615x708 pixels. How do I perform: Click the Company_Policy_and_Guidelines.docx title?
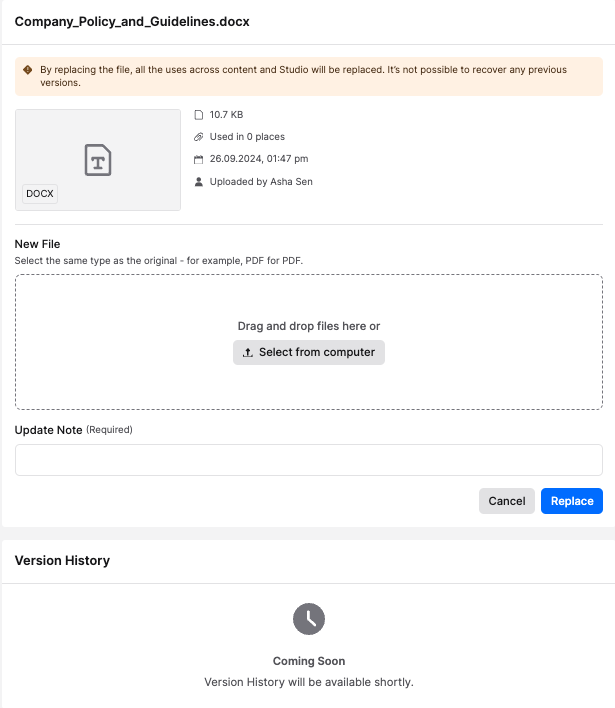132,22
